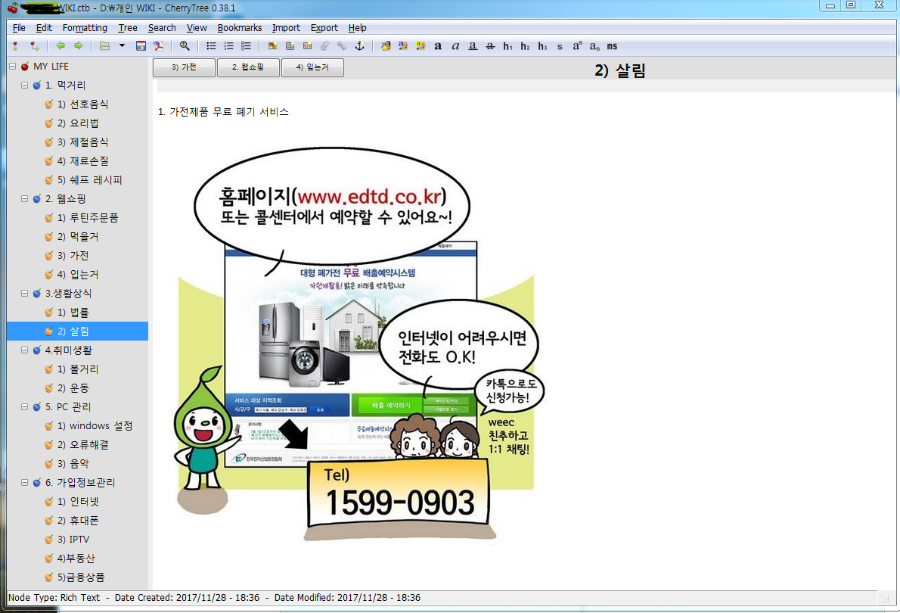Collapse the 1. 먹거리 tree node
This screenshot has height=613, width=900.
[25, 86]
